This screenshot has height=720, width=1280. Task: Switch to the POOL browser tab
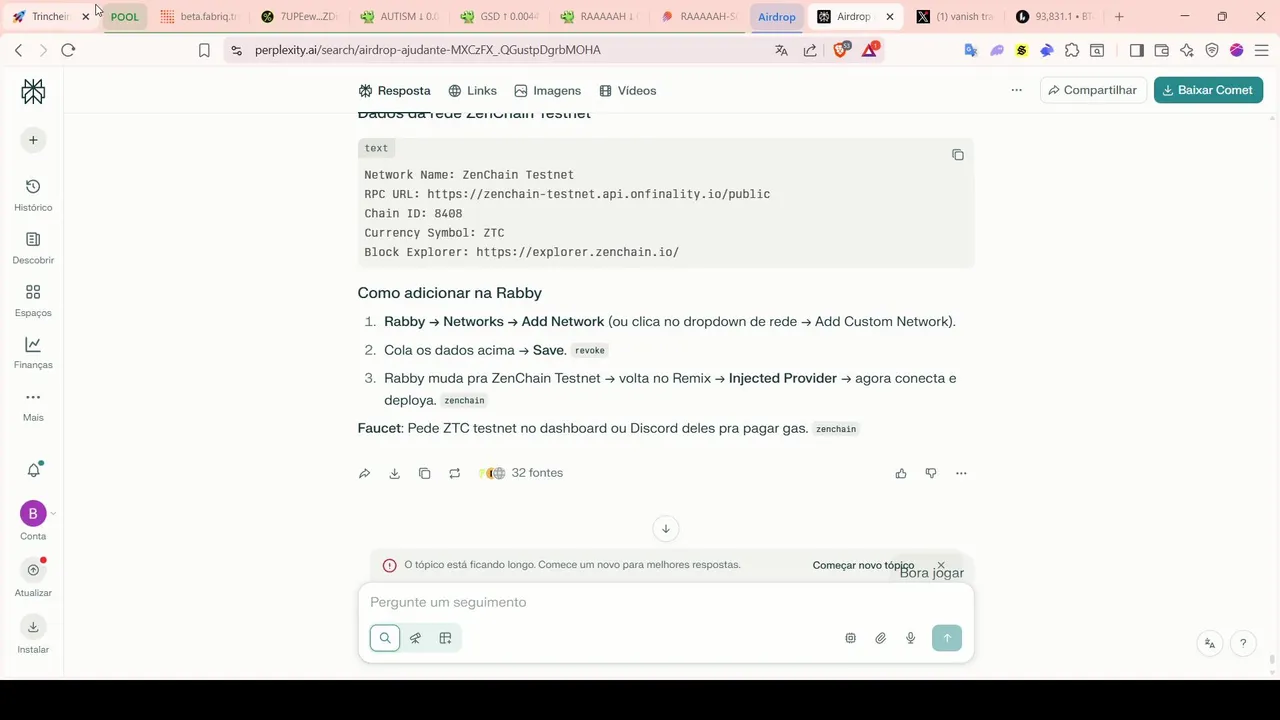click(x=124, y=17)
